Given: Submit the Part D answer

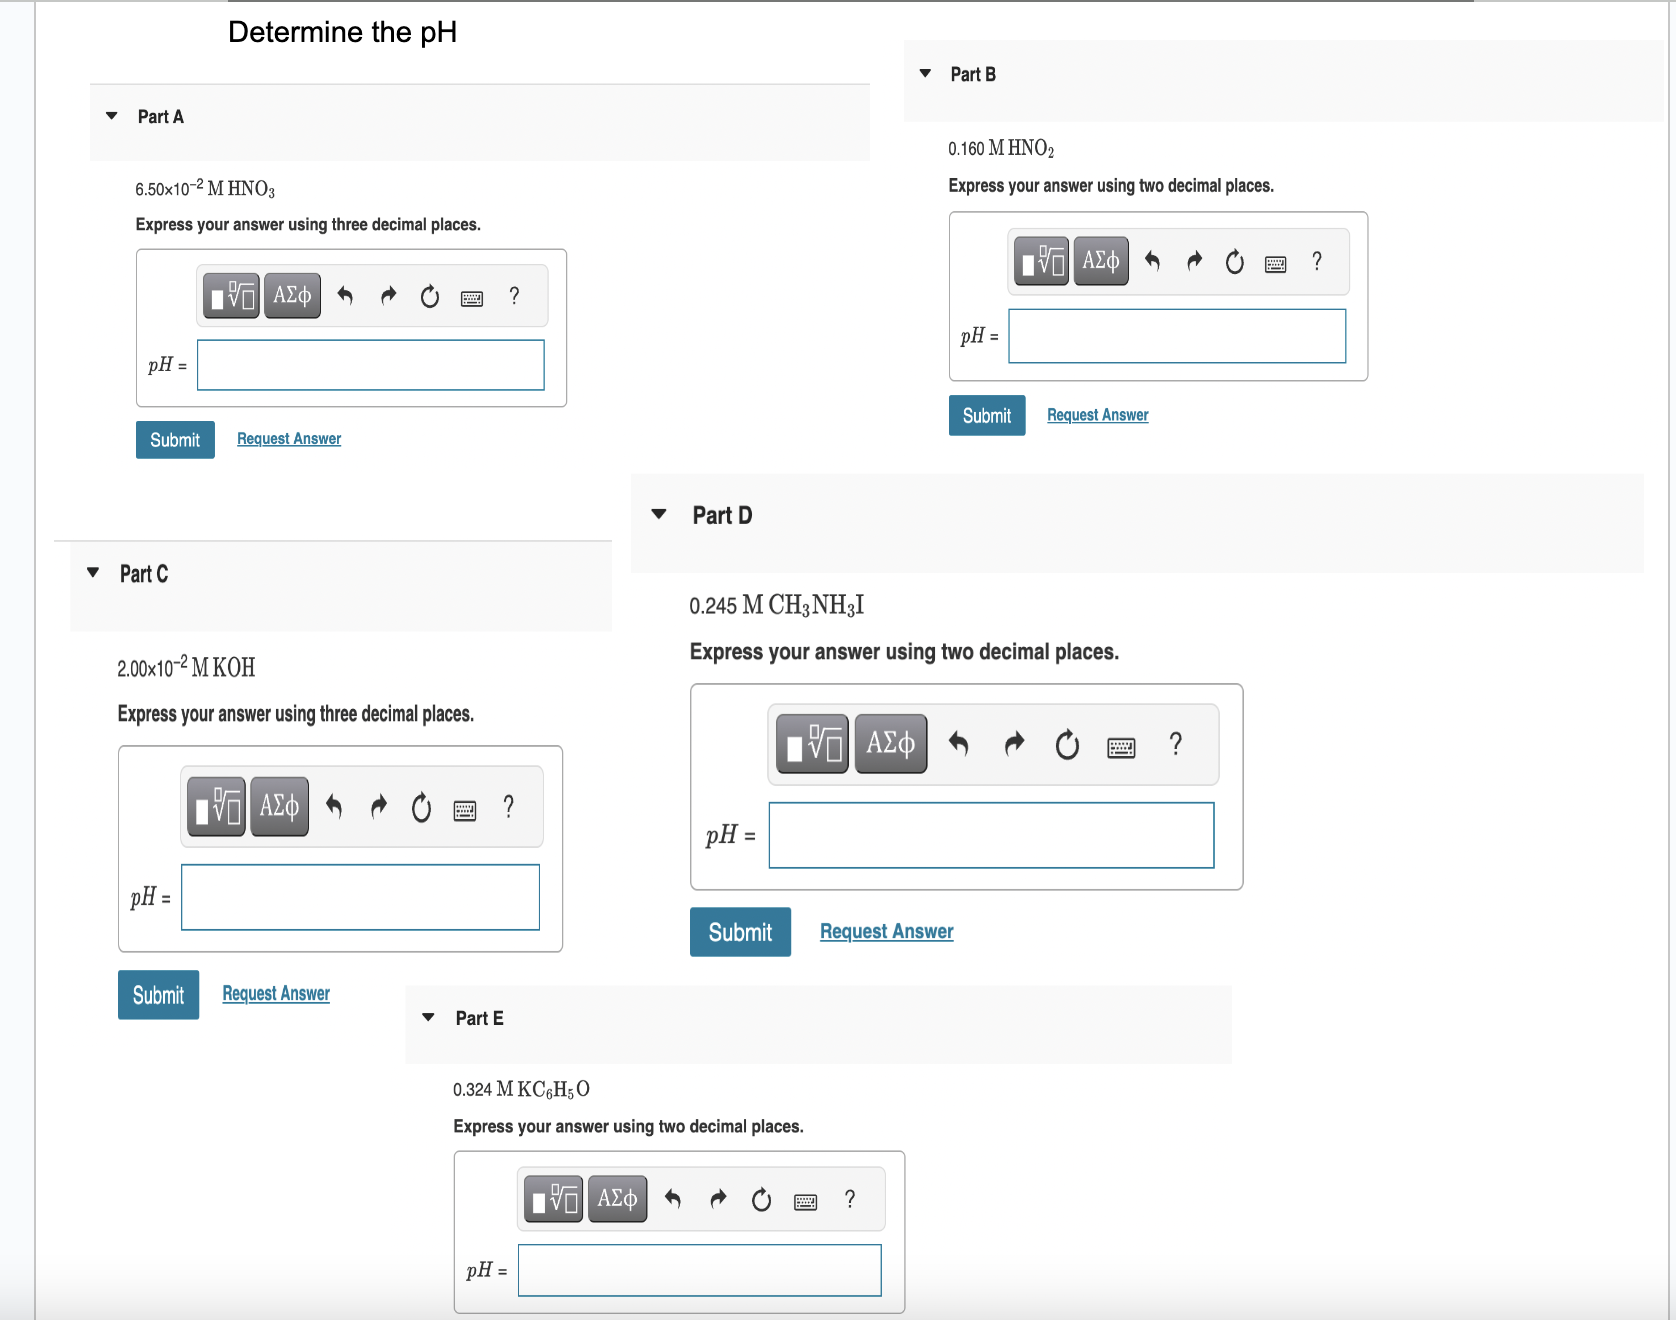Looking at the screenshot, I should click(x=740, y=932).
